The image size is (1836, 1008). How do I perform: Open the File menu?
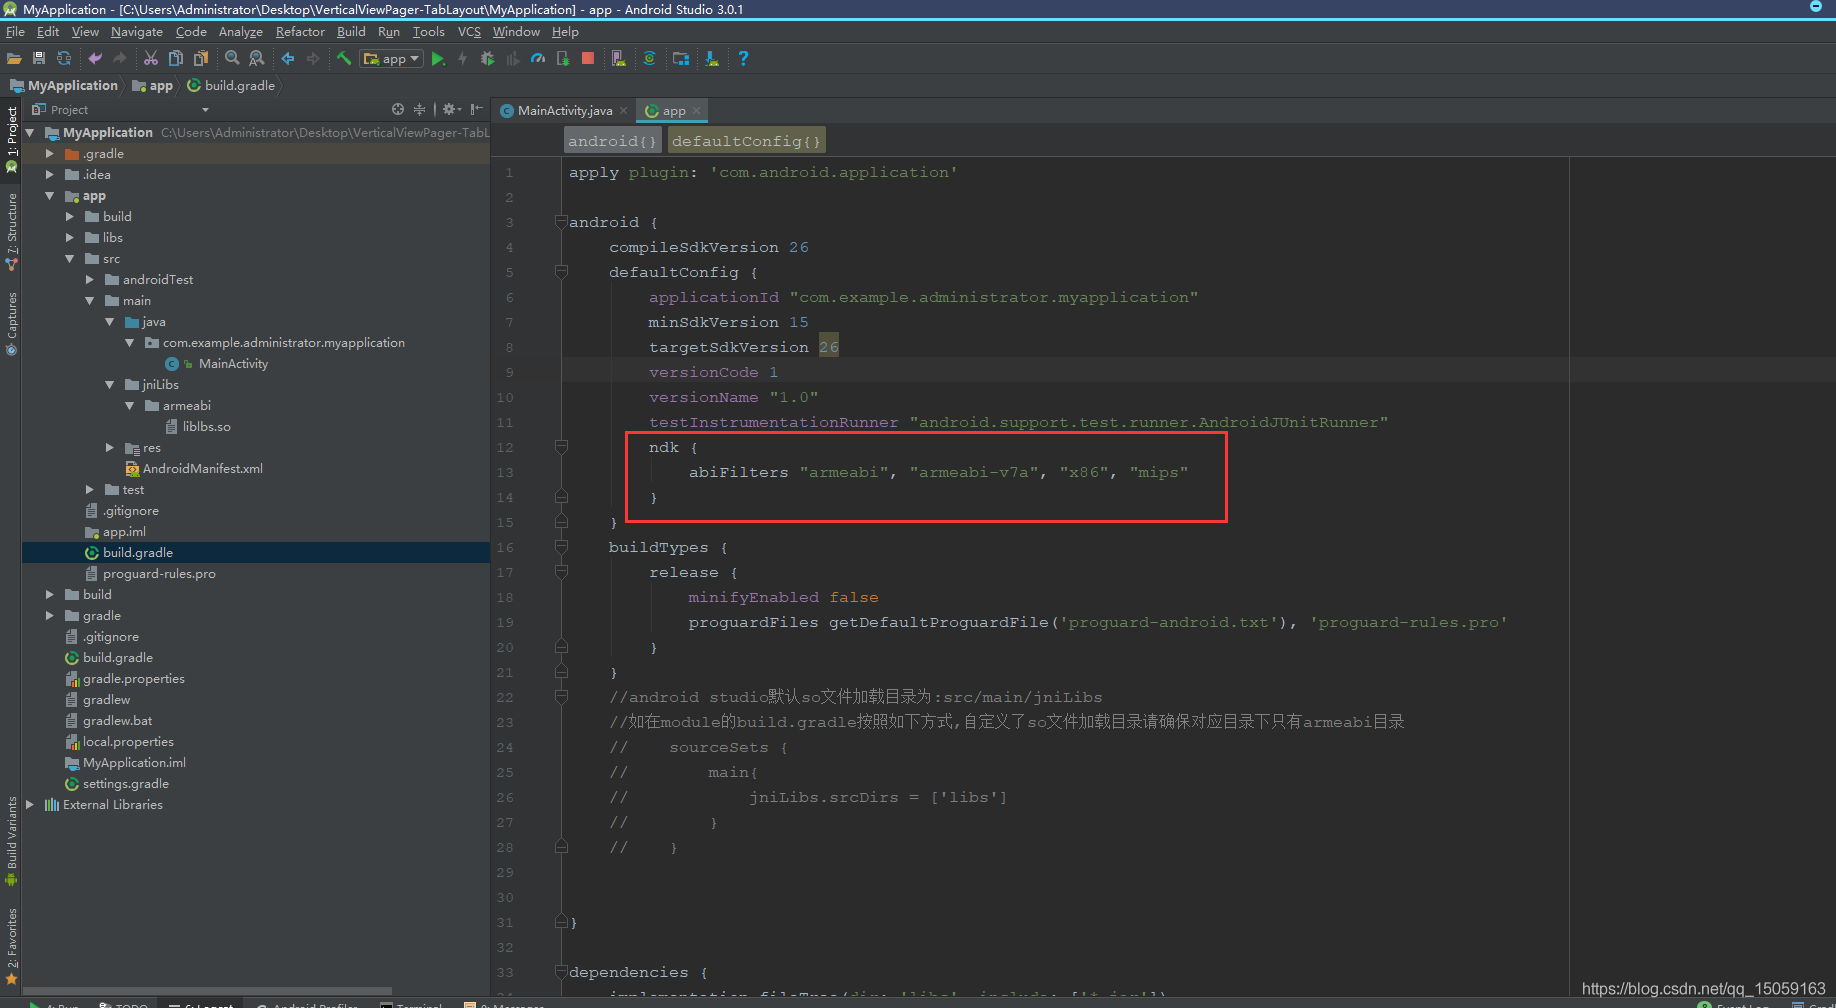pos(15,32)
